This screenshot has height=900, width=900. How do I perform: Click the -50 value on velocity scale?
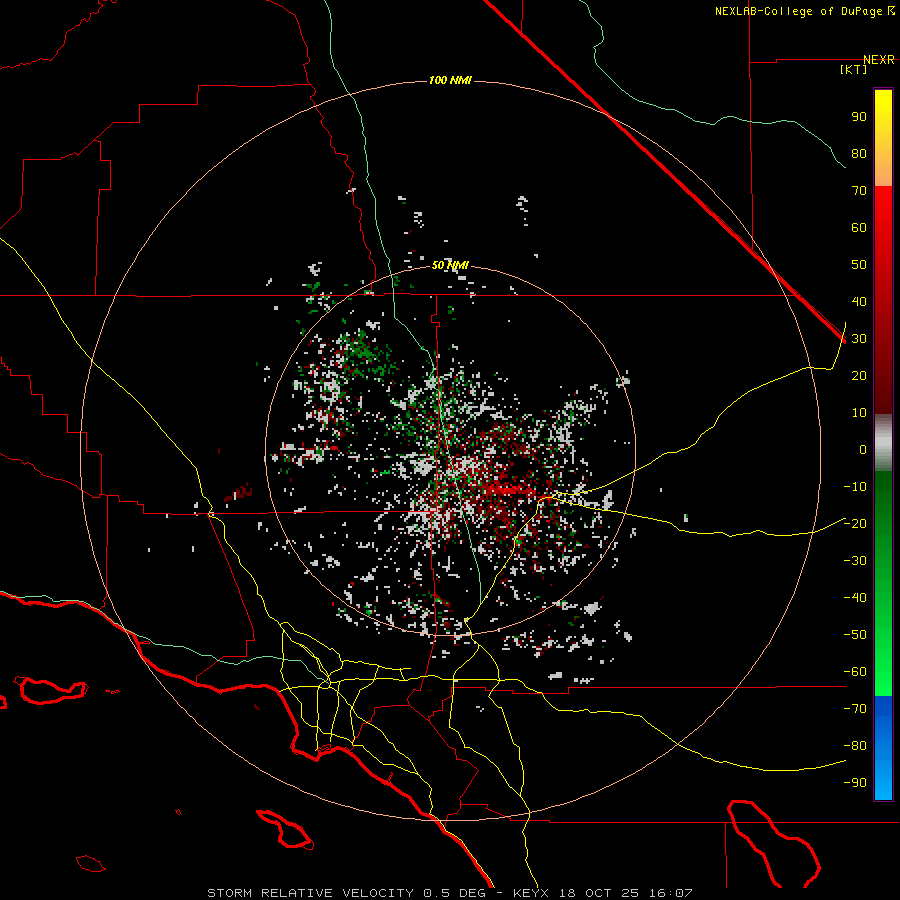point(855,635)
